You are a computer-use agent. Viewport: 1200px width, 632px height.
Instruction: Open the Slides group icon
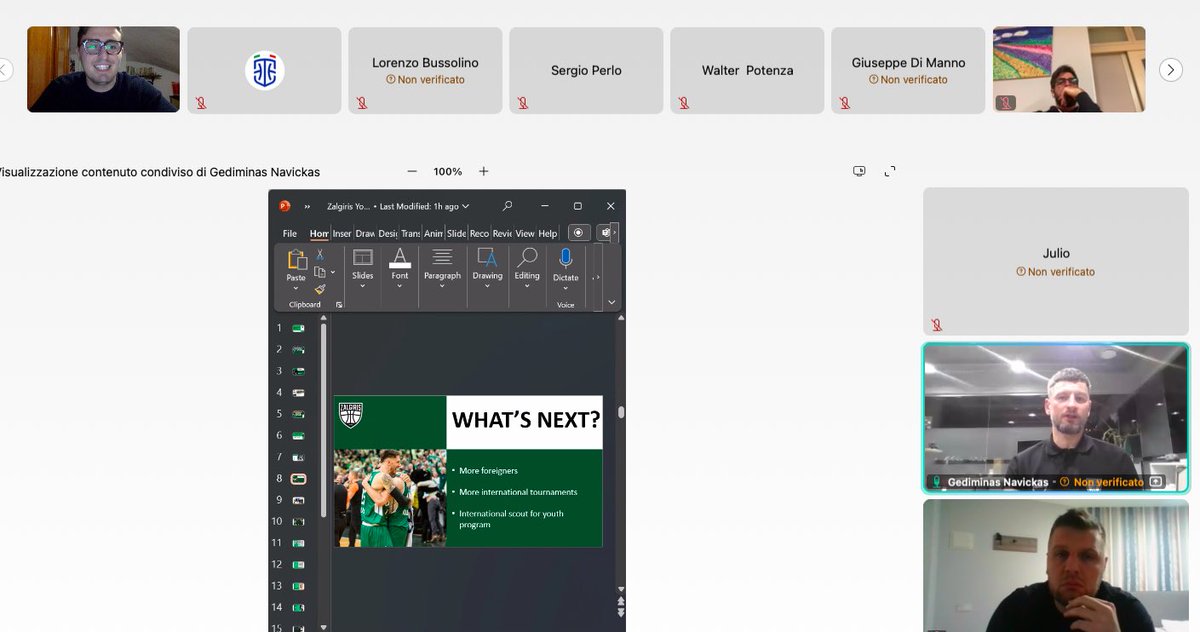[x=363, y=257]
